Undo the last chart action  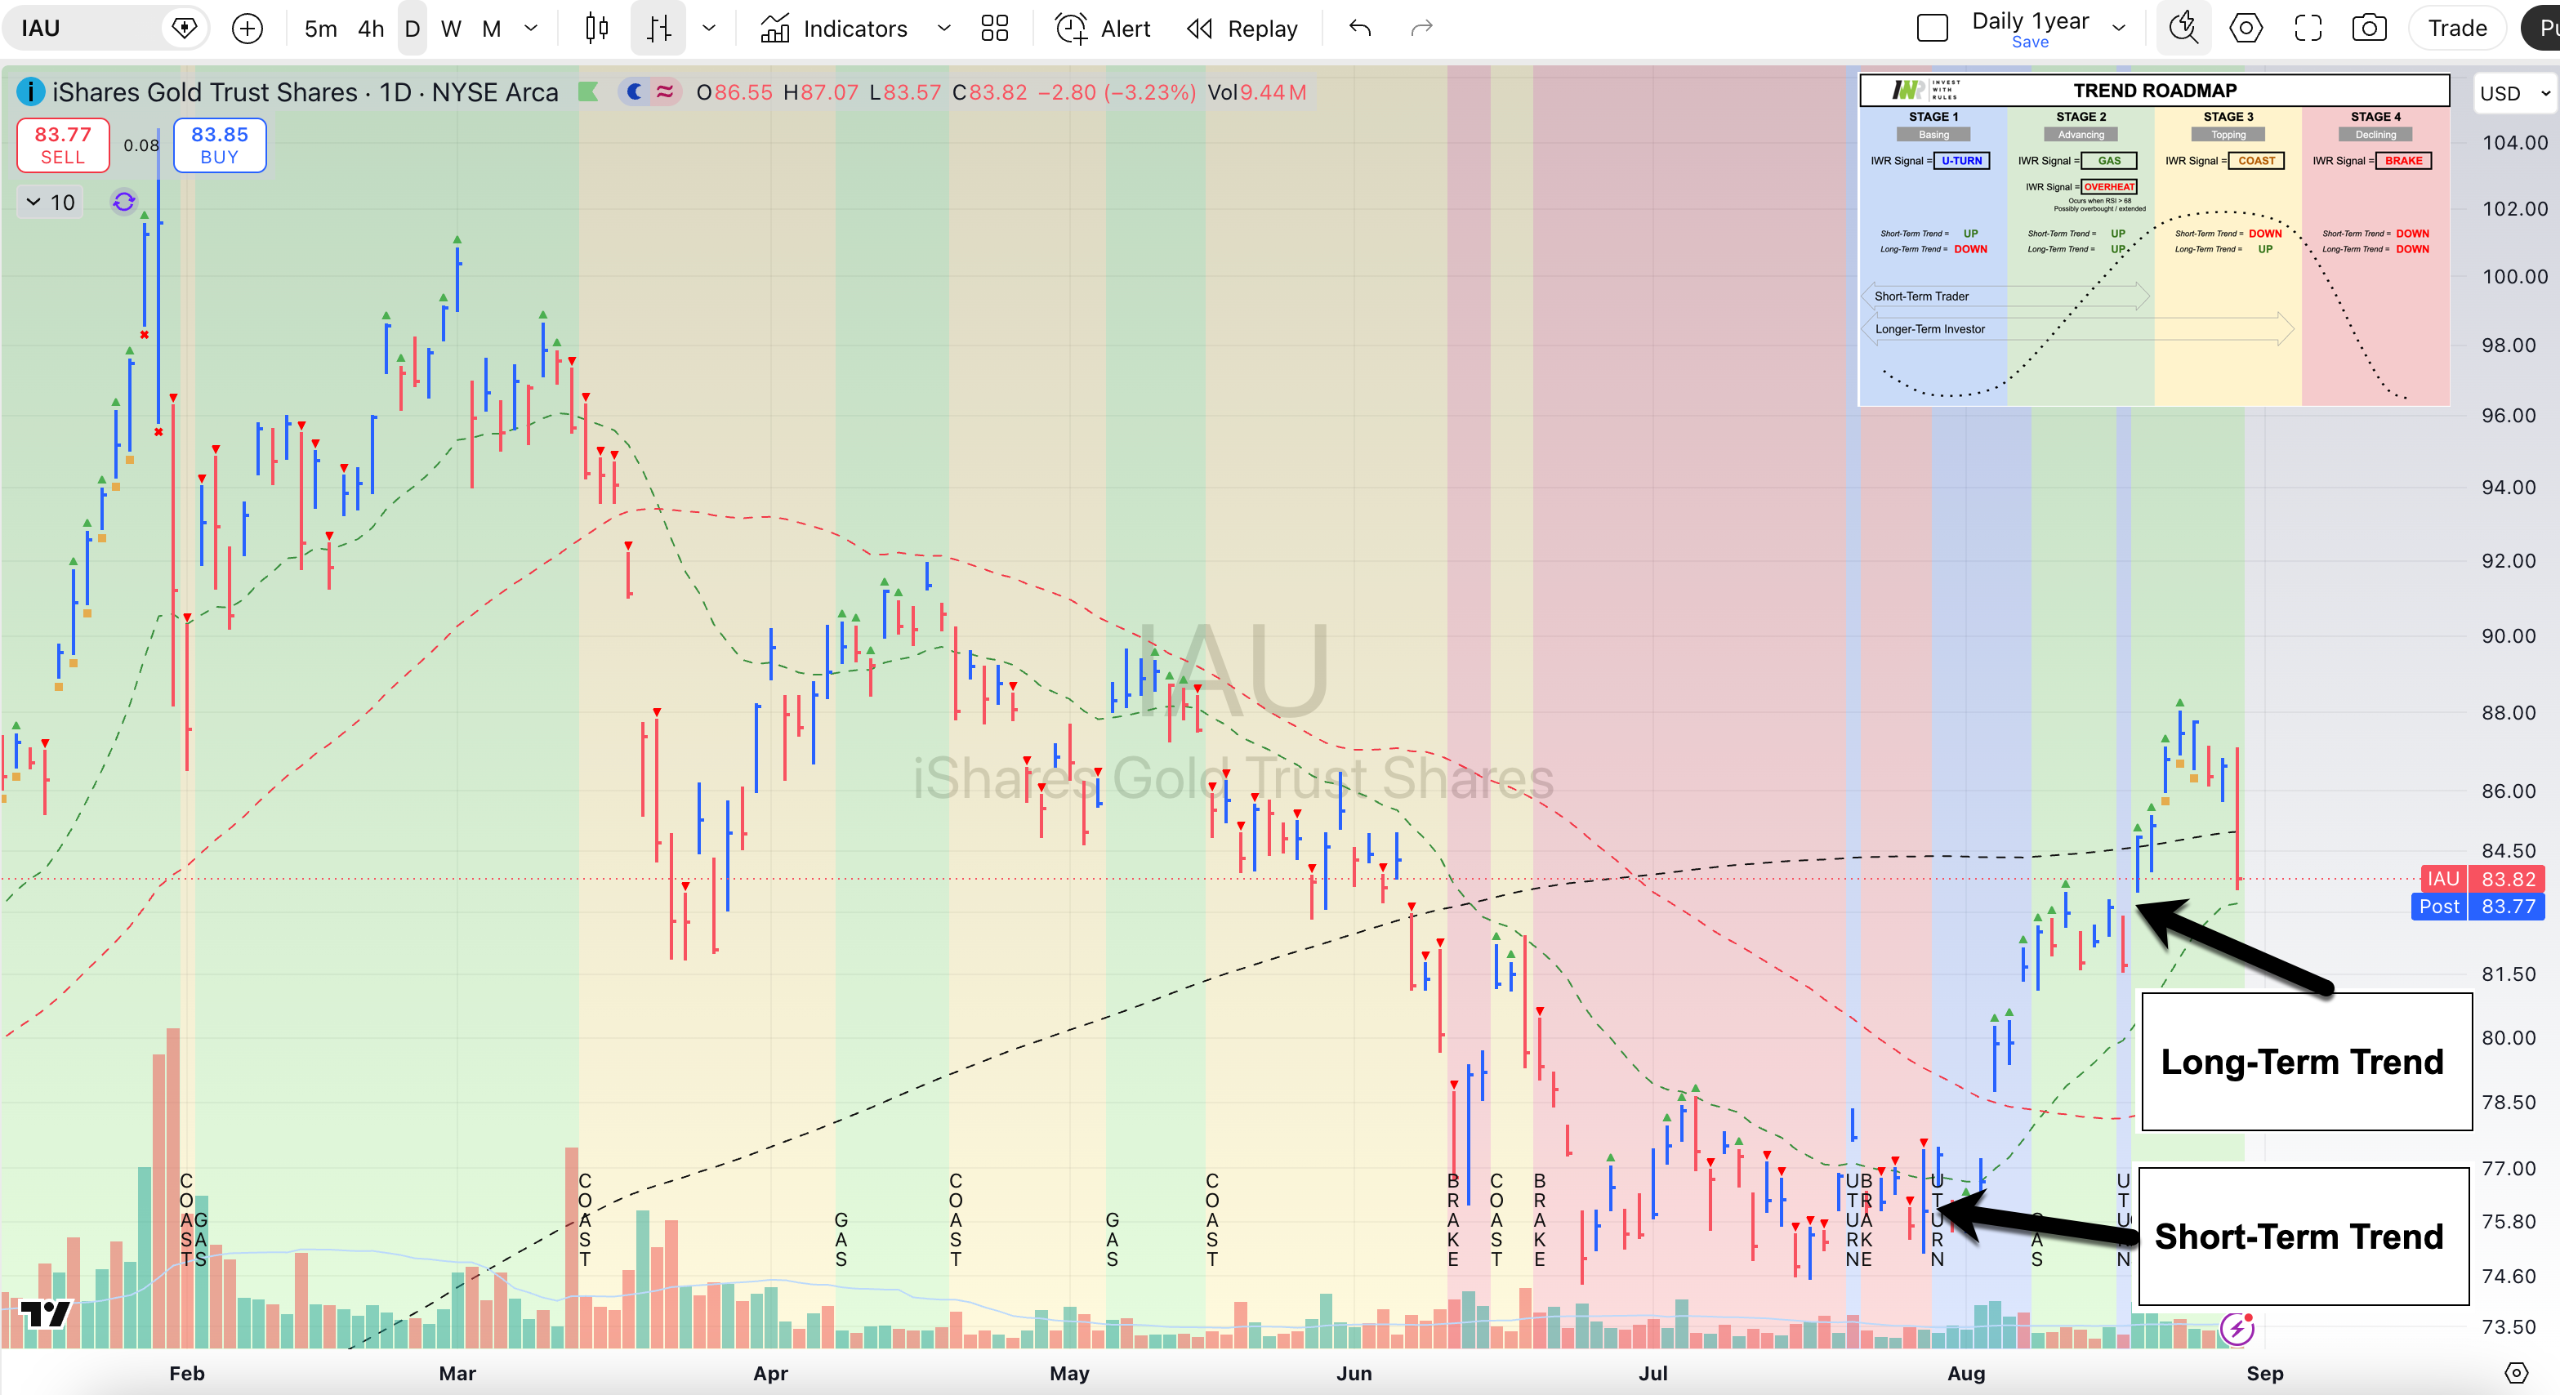(x=1360, y=28)
